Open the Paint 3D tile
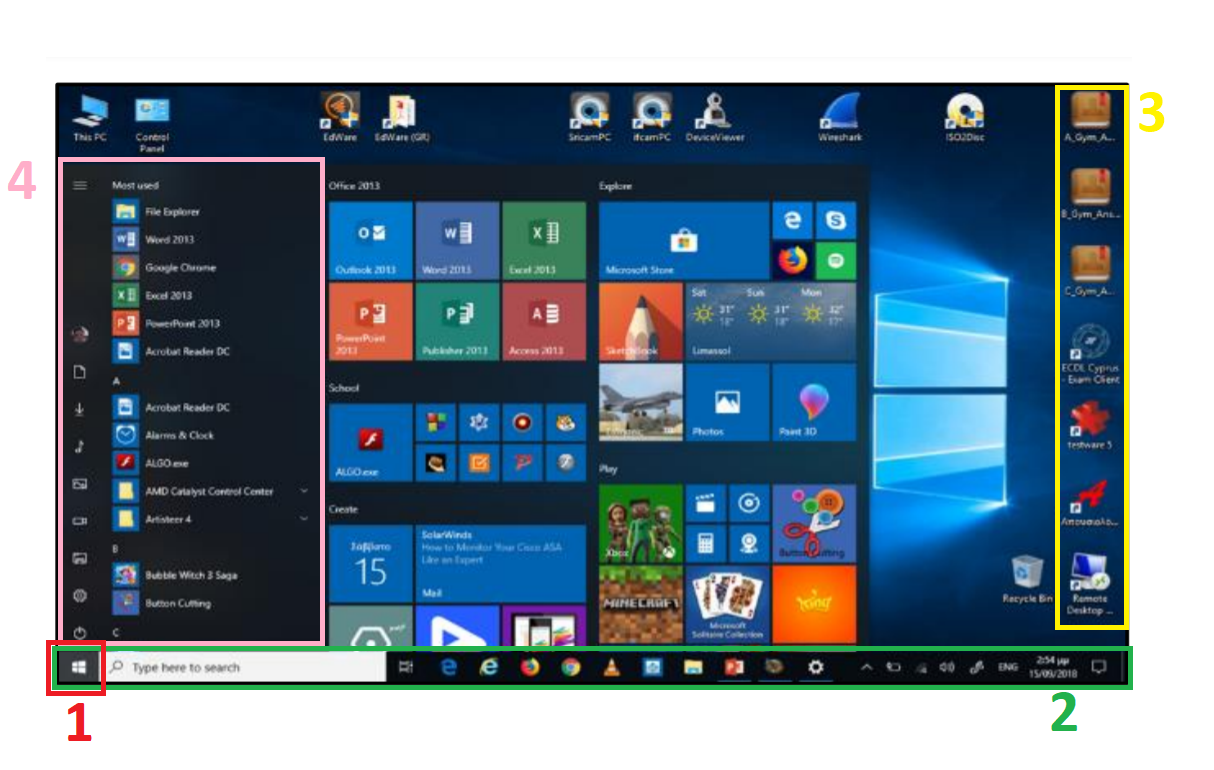This screenshot has width=1214, height=770. click(814, 402)
